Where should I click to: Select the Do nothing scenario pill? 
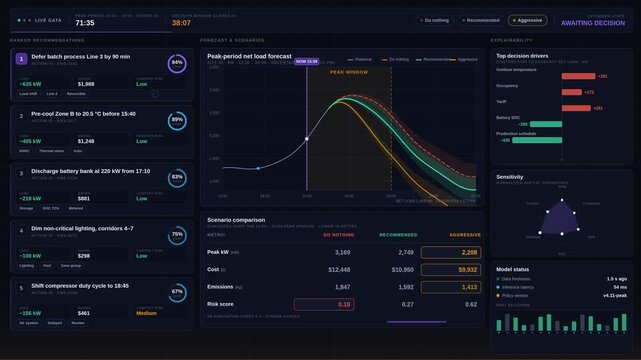pos(434,20)
